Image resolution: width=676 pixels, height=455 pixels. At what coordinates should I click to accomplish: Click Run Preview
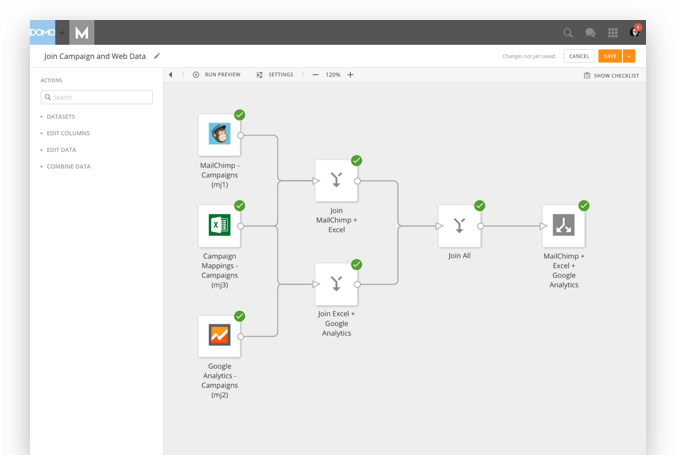[x=217, y=75]
